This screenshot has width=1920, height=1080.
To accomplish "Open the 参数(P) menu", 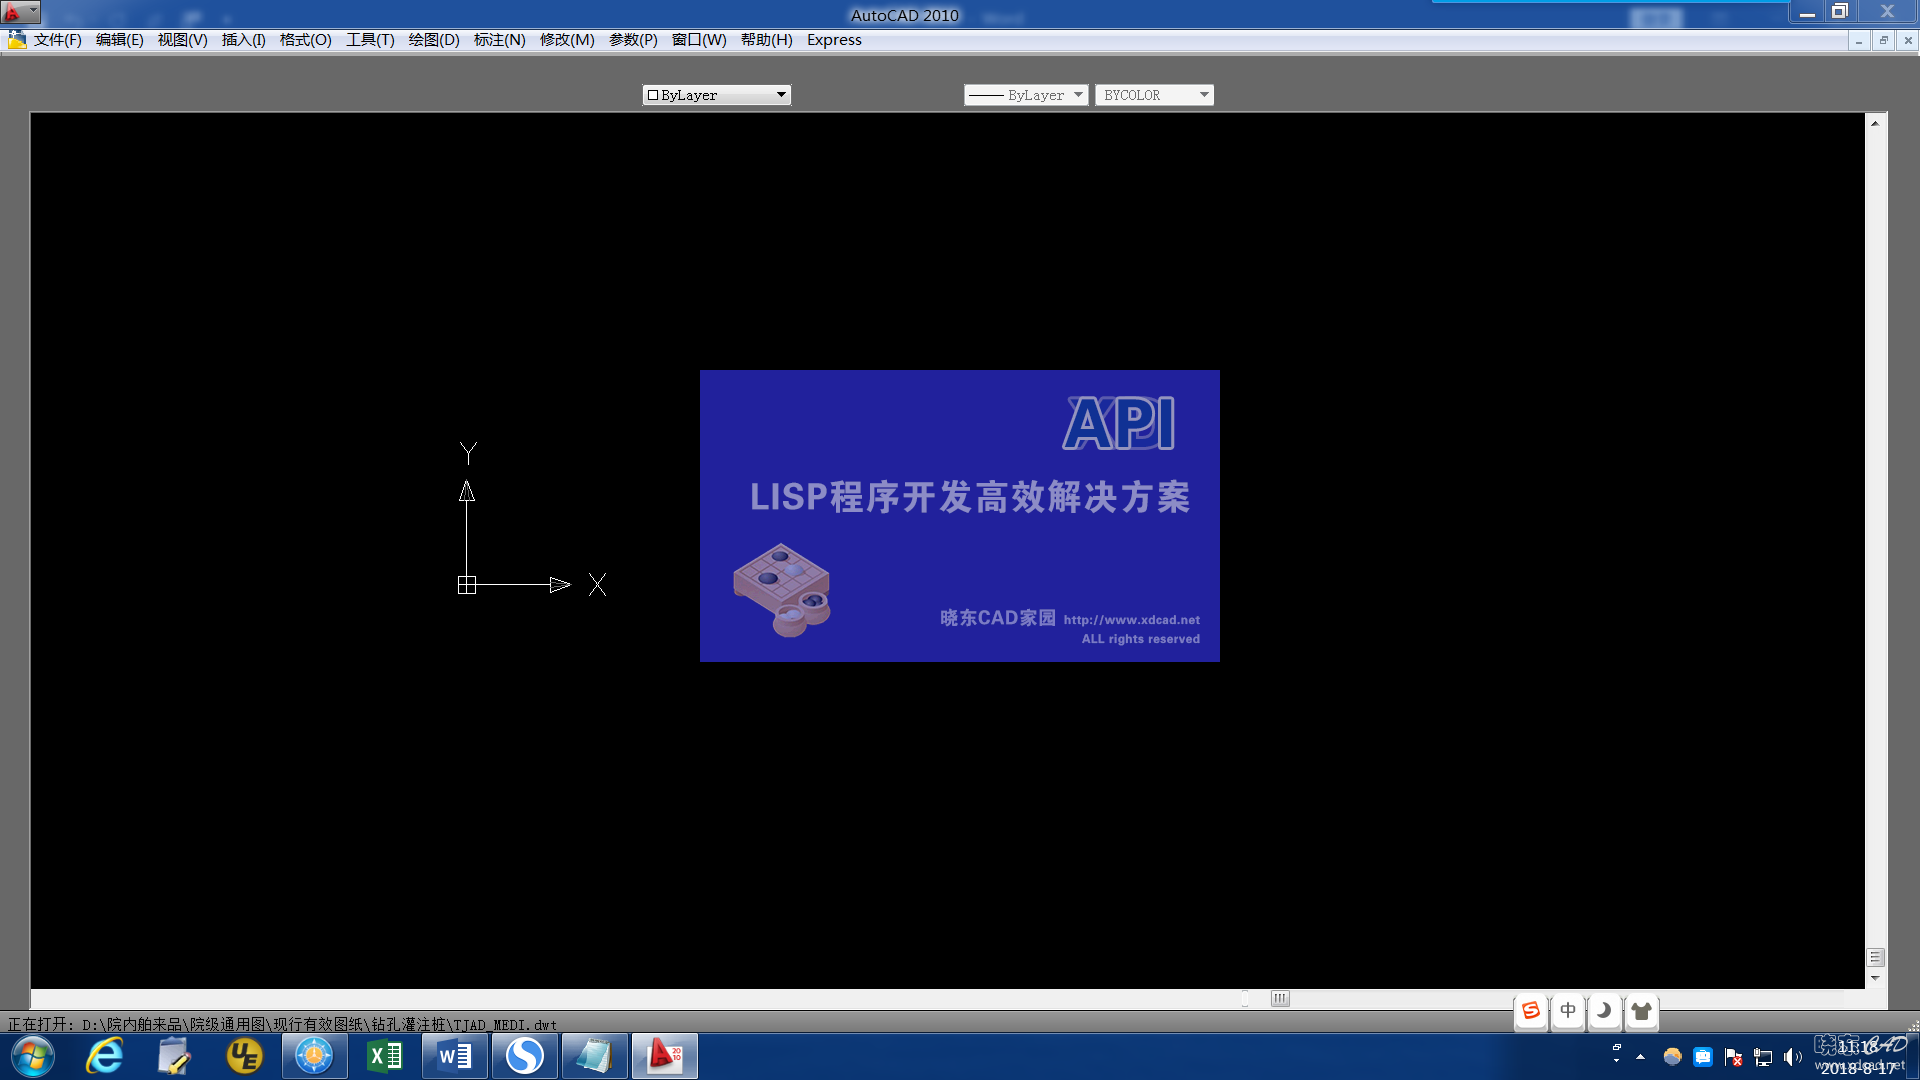I will pos(633,40).
